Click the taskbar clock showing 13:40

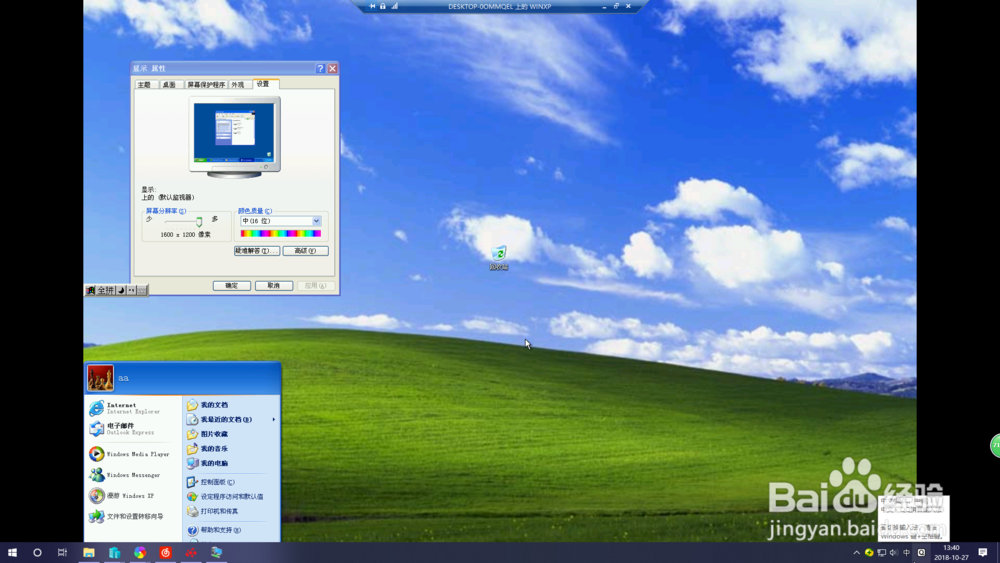952,552
